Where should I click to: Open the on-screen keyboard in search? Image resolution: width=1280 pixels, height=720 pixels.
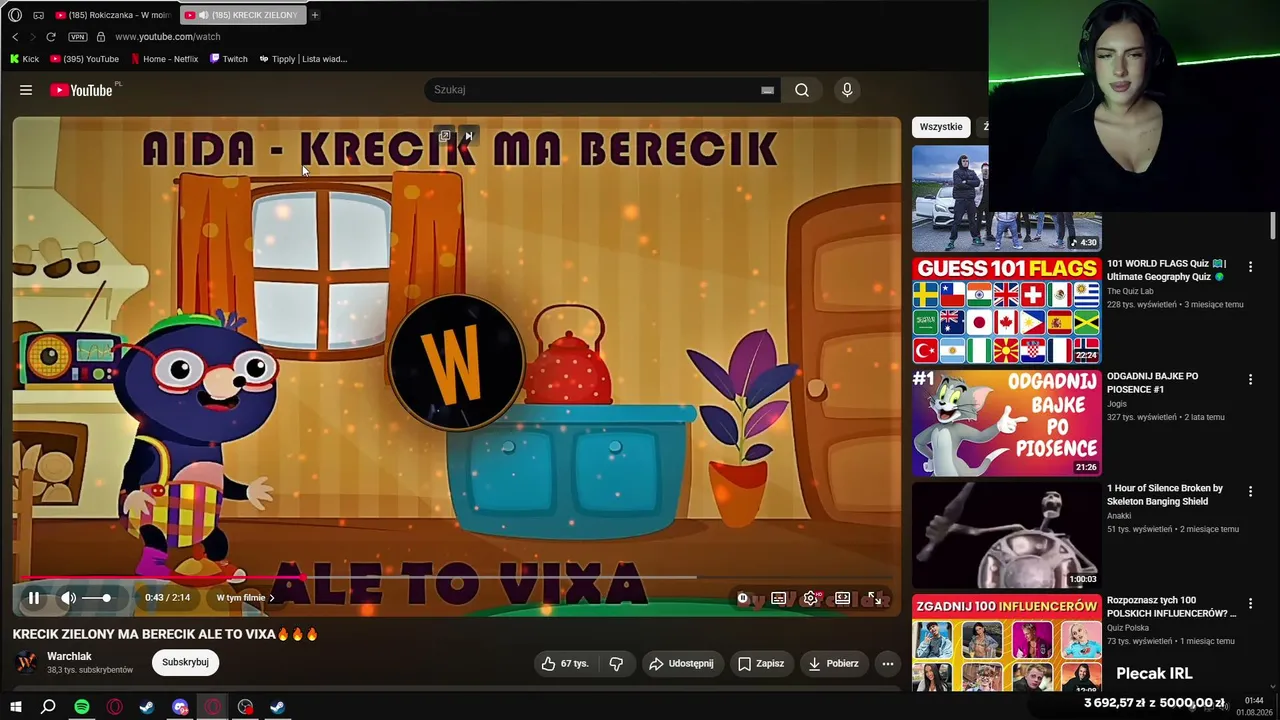pos(767,90)
